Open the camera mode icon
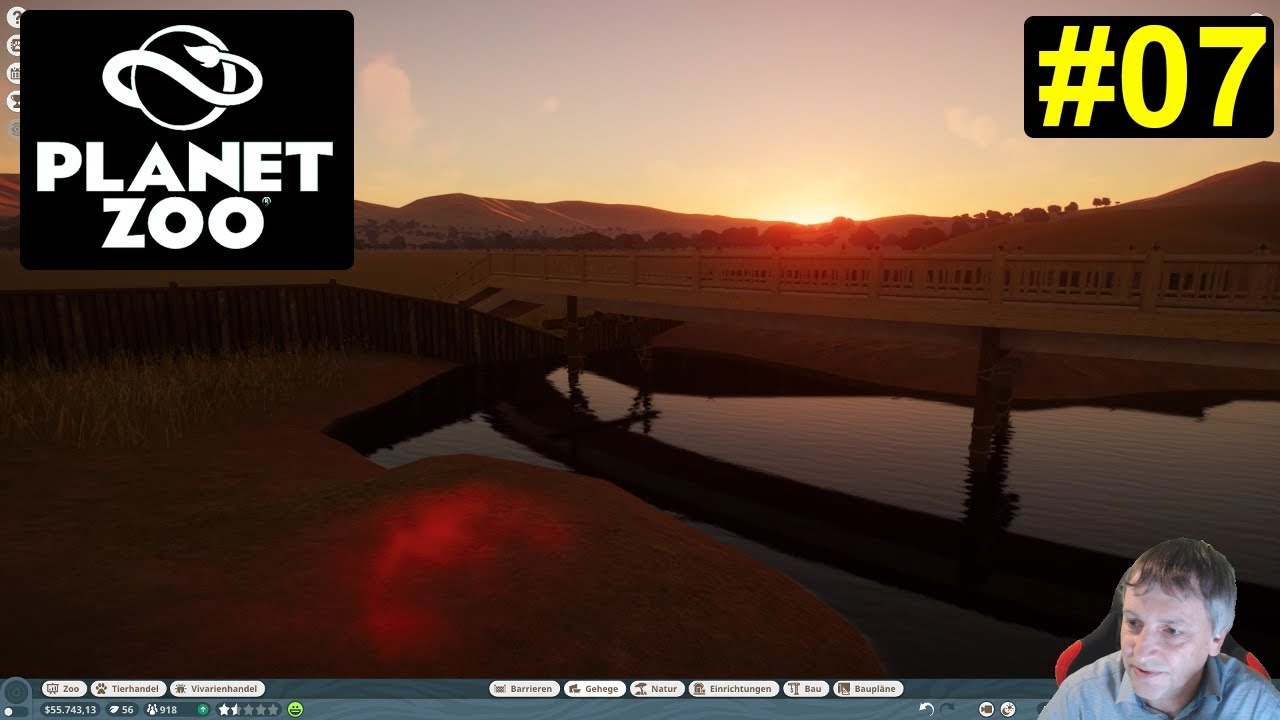This screenshot has height=720, width=1280. (987, 709)
